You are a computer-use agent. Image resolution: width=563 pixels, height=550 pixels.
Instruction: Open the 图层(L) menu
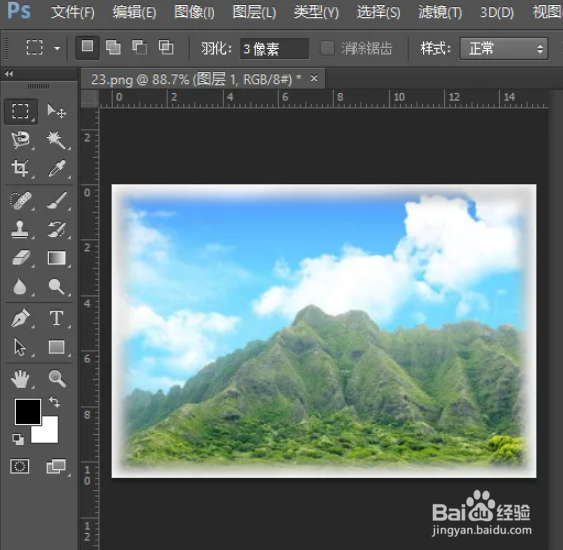(255, 13)
